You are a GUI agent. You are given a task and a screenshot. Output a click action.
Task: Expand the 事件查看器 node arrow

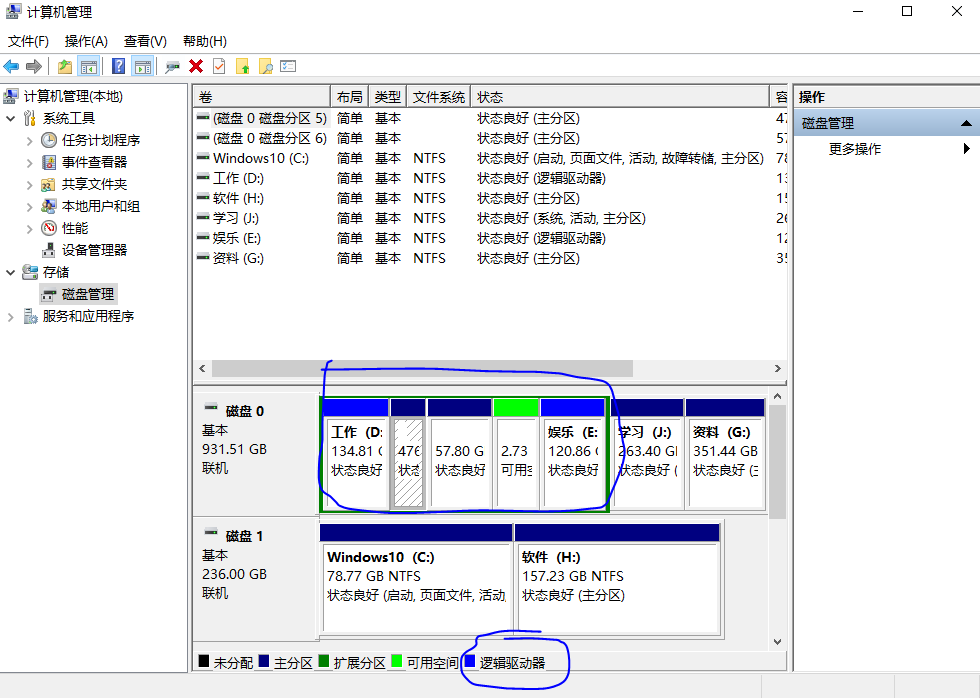pos(29,162)
